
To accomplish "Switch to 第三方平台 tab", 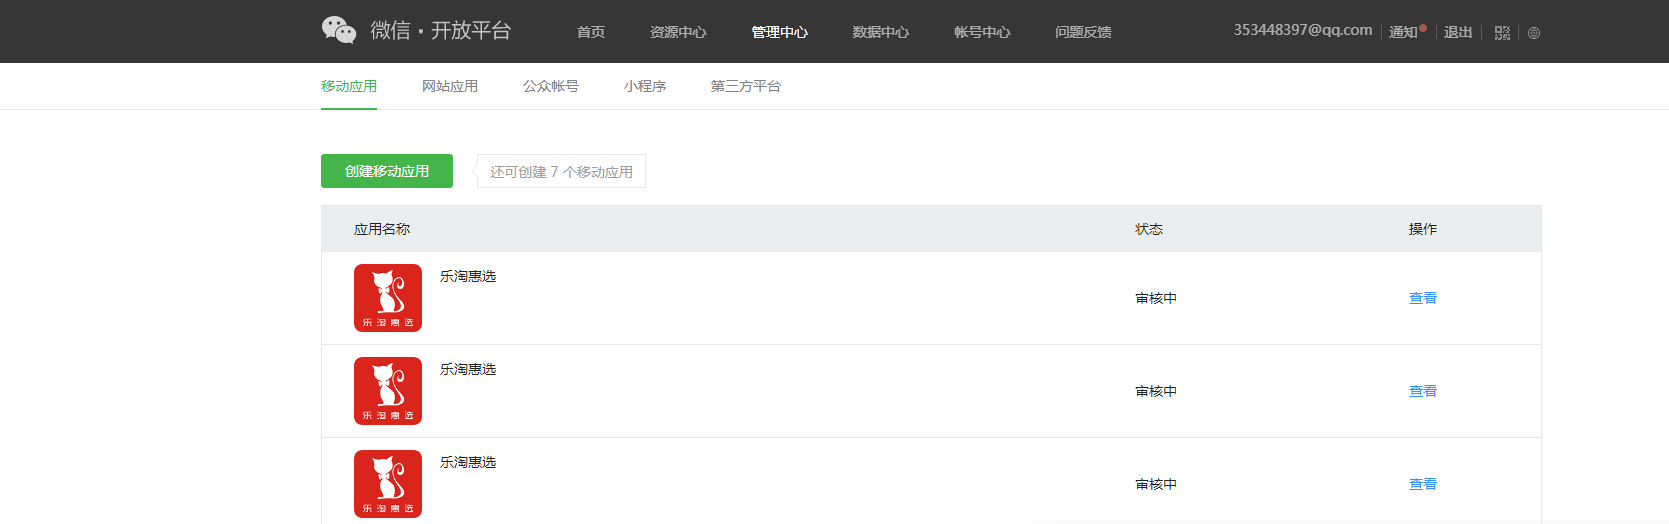I will 746,86.
